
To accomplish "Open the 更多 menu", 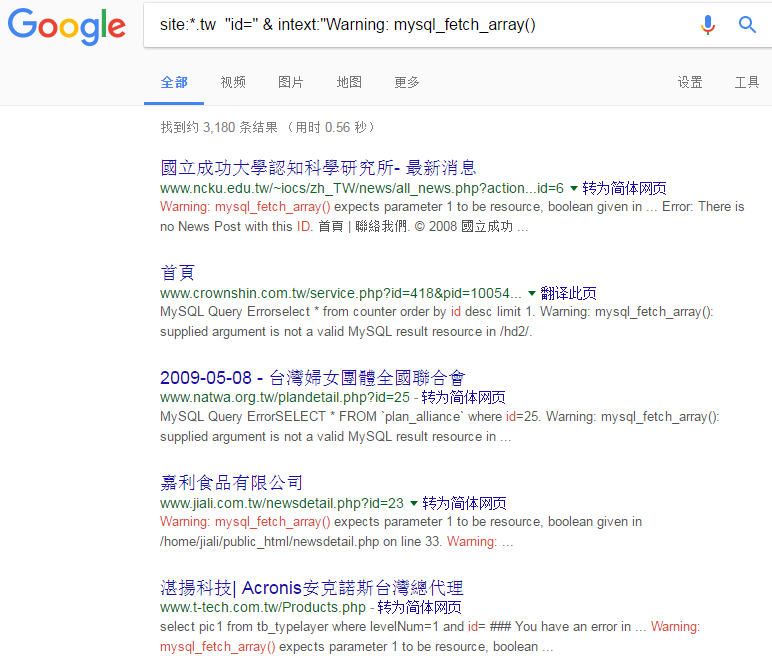I will pos(407,82).
